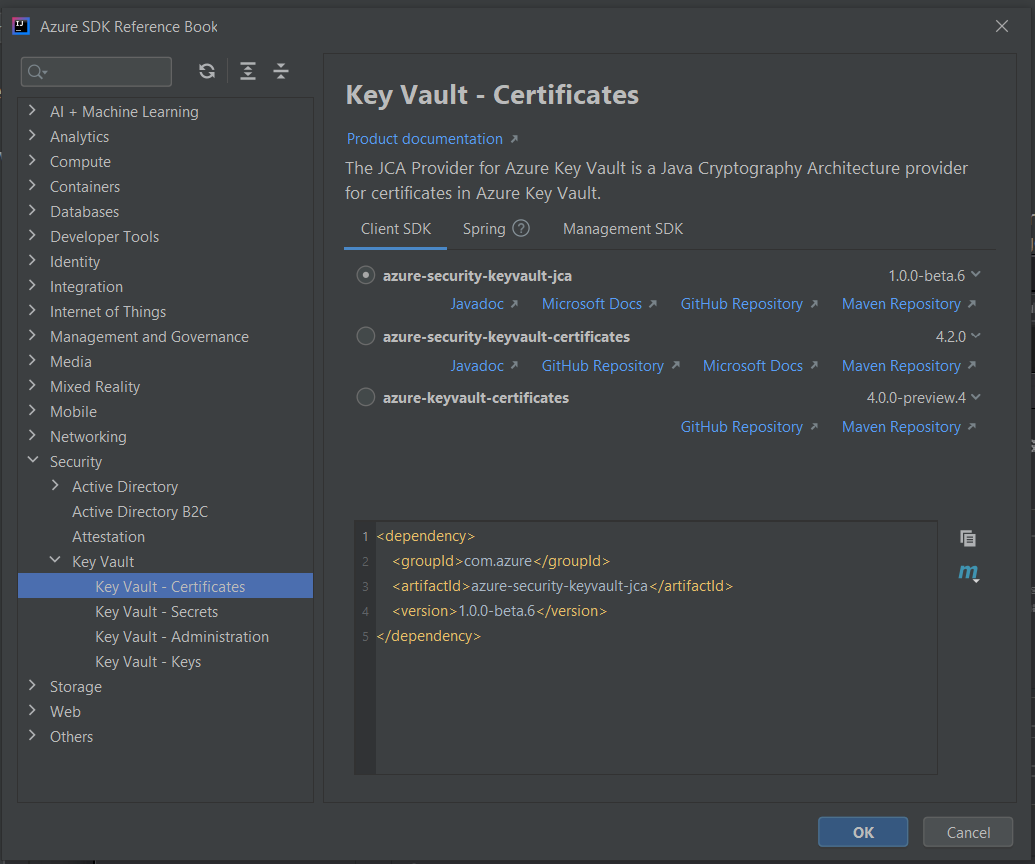This screenshot has height=864, width=1035.
Task: Click the Azure SDK Reference Book title icon
Action: [22, 24]
